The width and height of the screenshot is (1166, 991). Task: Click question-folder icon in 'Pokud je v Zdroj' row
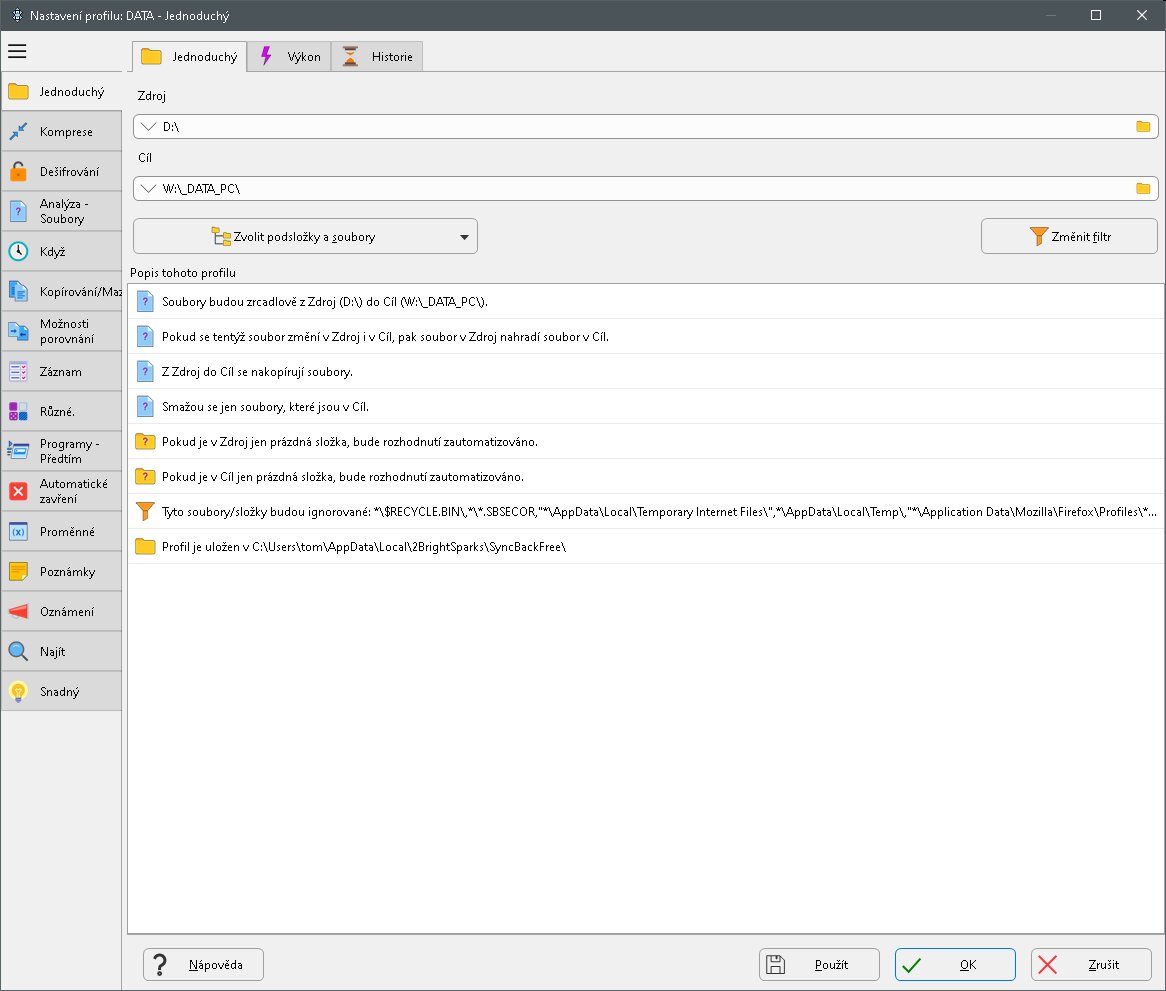click(145, 442)
